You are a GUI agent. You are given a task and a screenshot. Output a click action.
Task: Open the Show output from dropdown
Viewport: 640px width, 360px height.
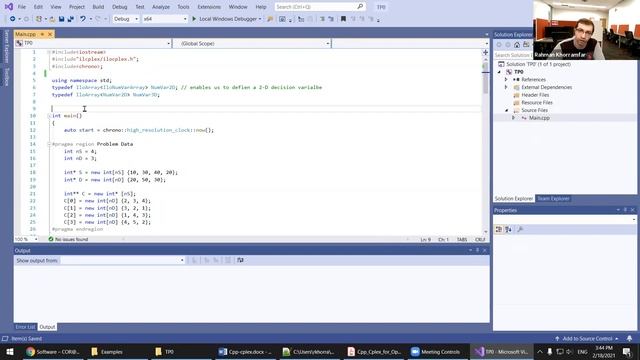click(x=122, y=260)
